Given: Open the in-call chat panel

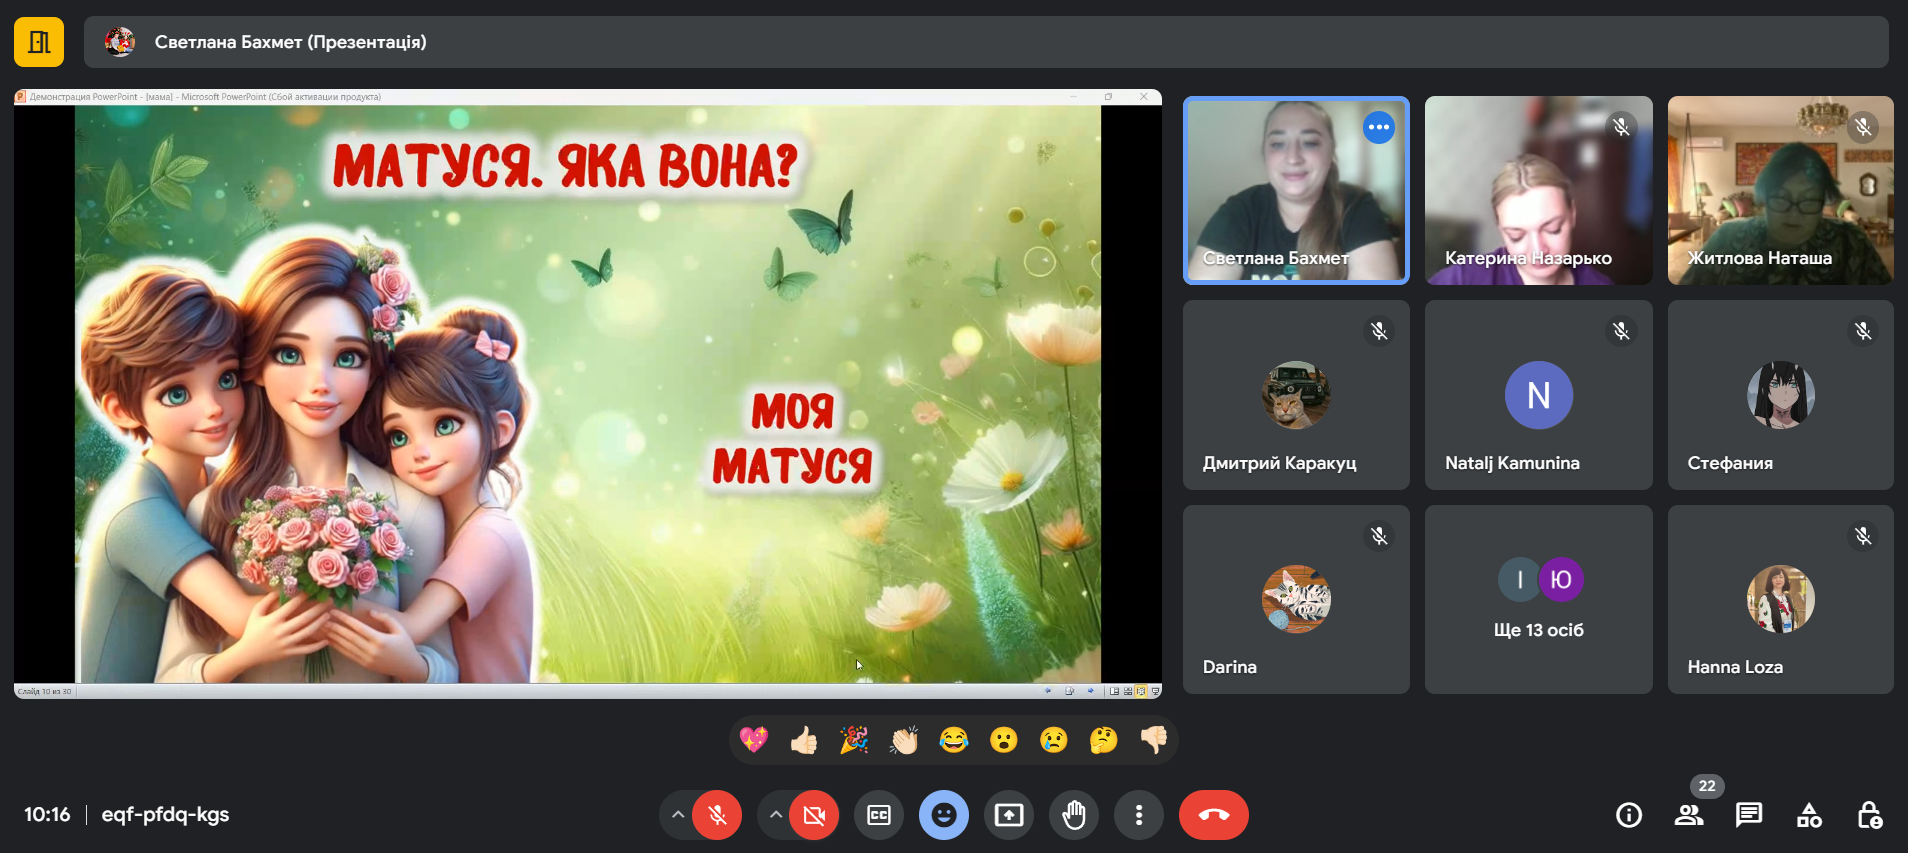Looking at the screenshot, I should 1749,815.
